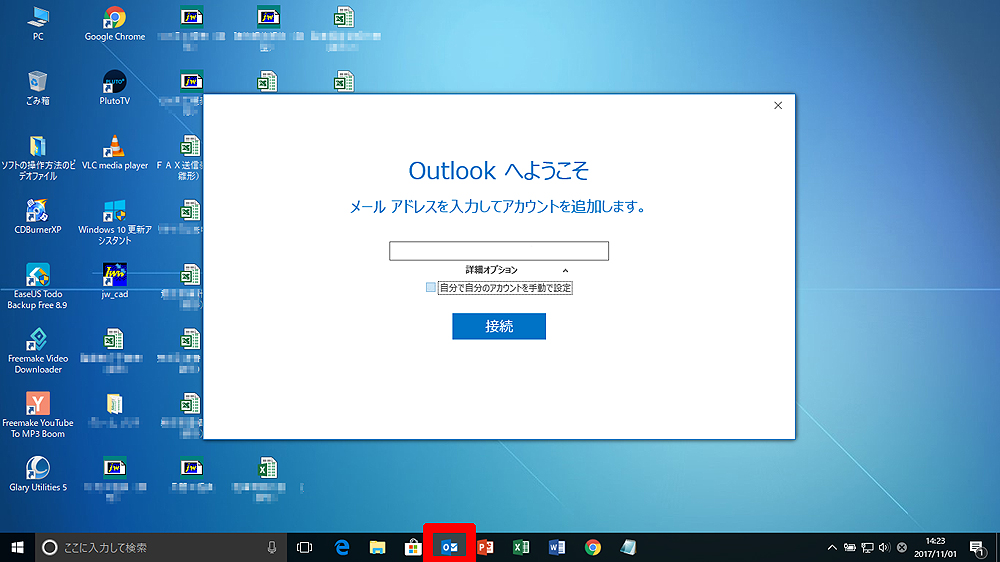
Task: Click the Outlook icon in the taskbar
Action: pyautogui.click(x=450, y=547)
